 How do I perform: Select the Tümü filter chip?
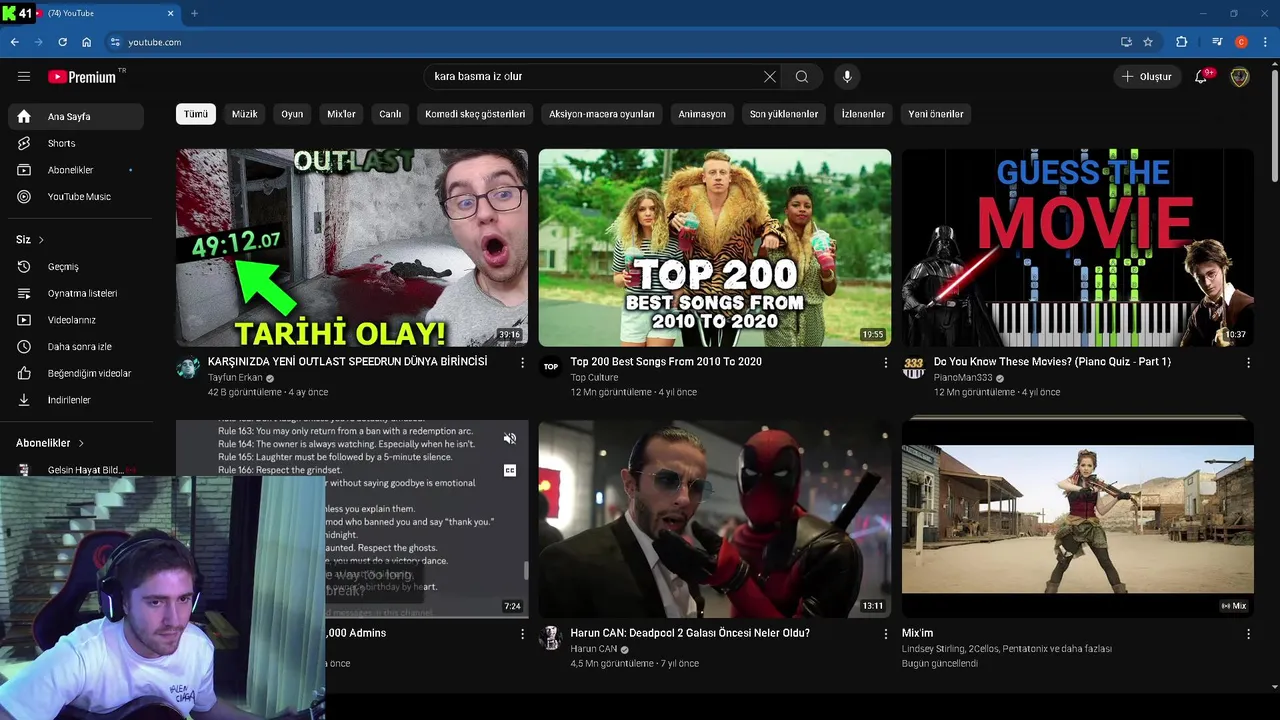click(196, 114)
